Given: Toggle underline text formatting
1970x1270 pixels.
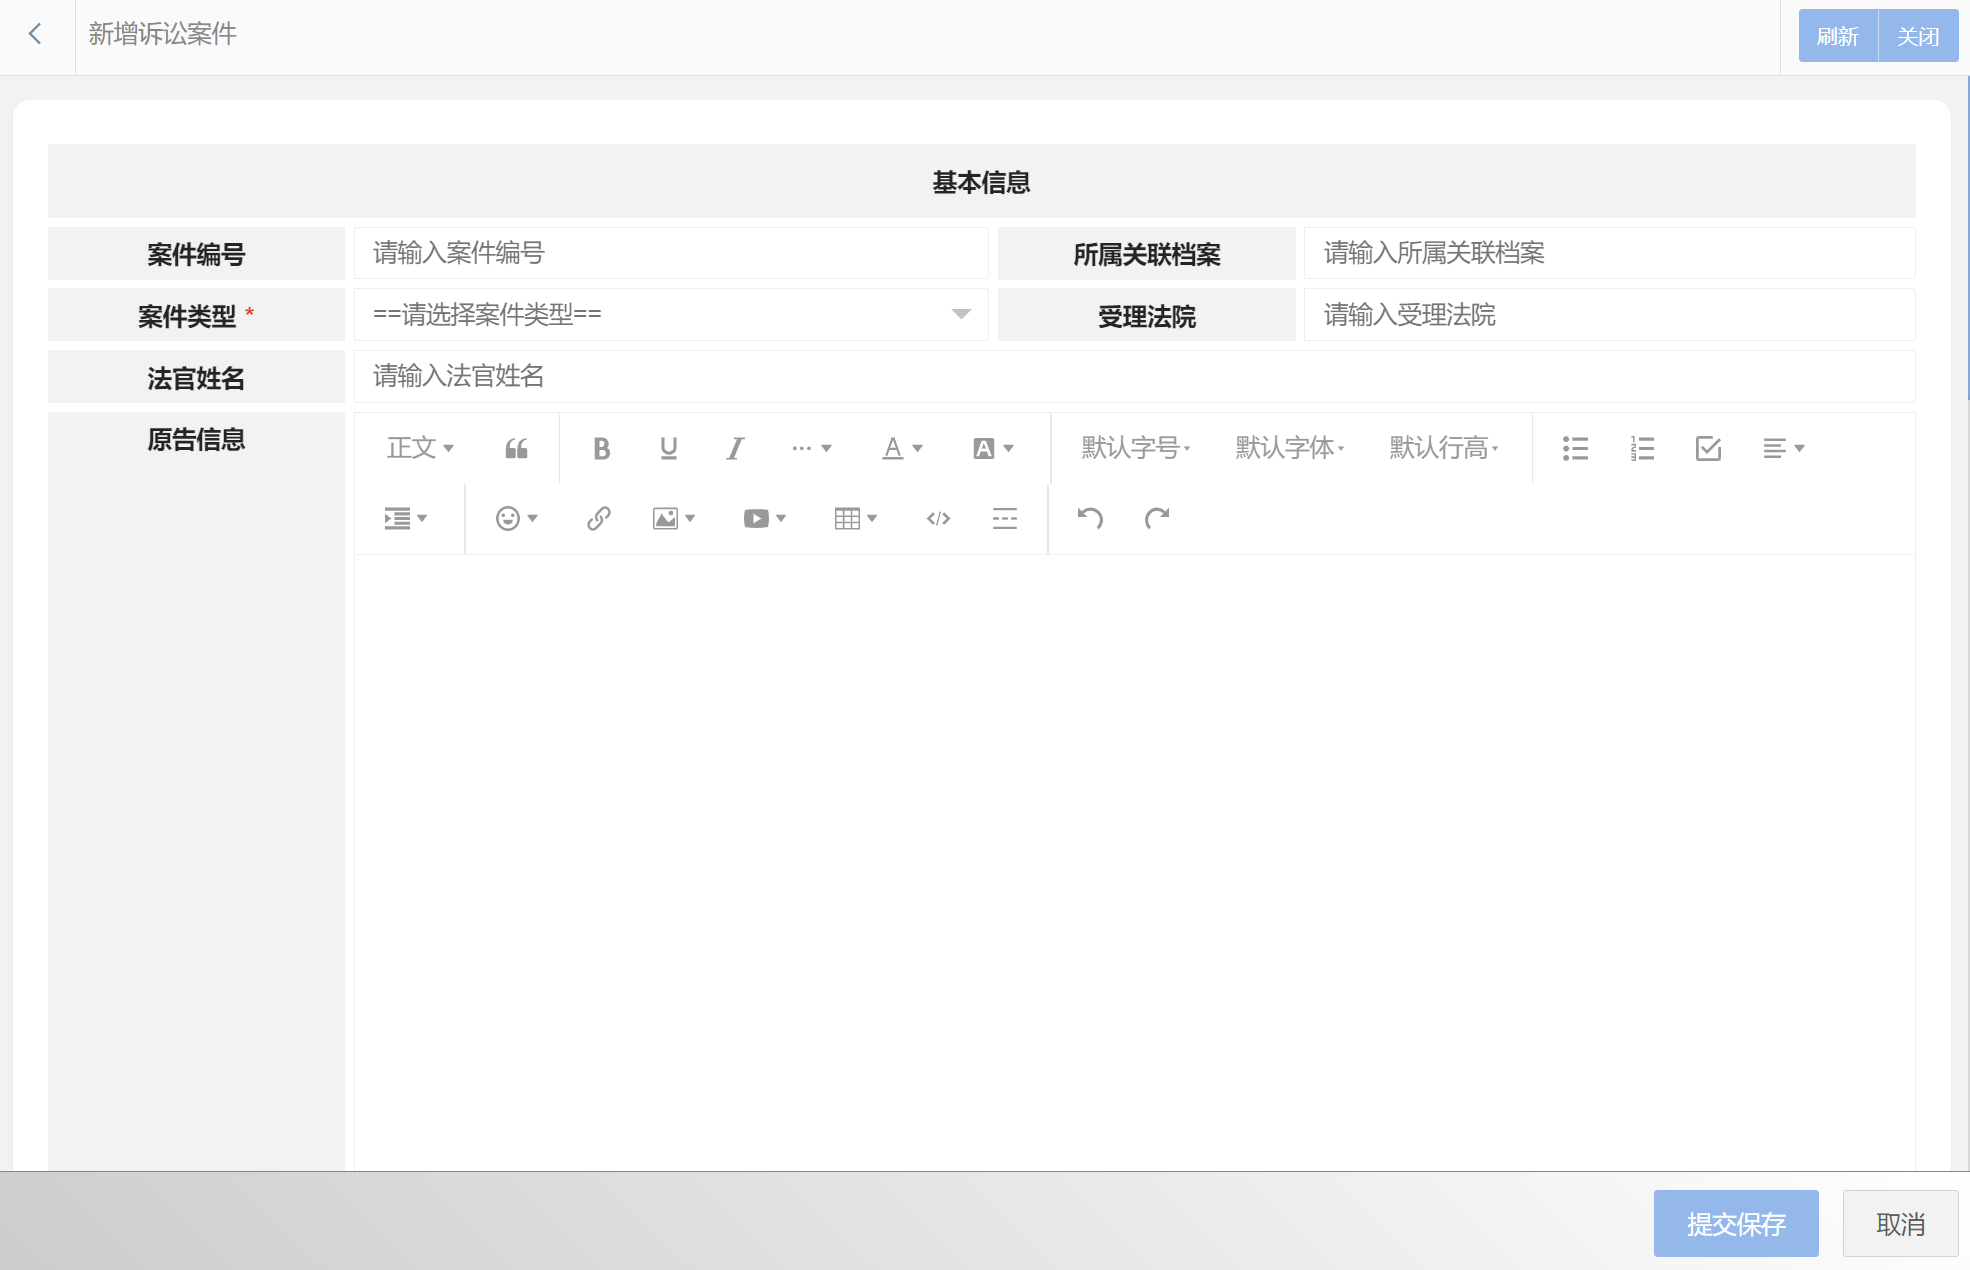Looking at the screenshot, I should point(668,448).
